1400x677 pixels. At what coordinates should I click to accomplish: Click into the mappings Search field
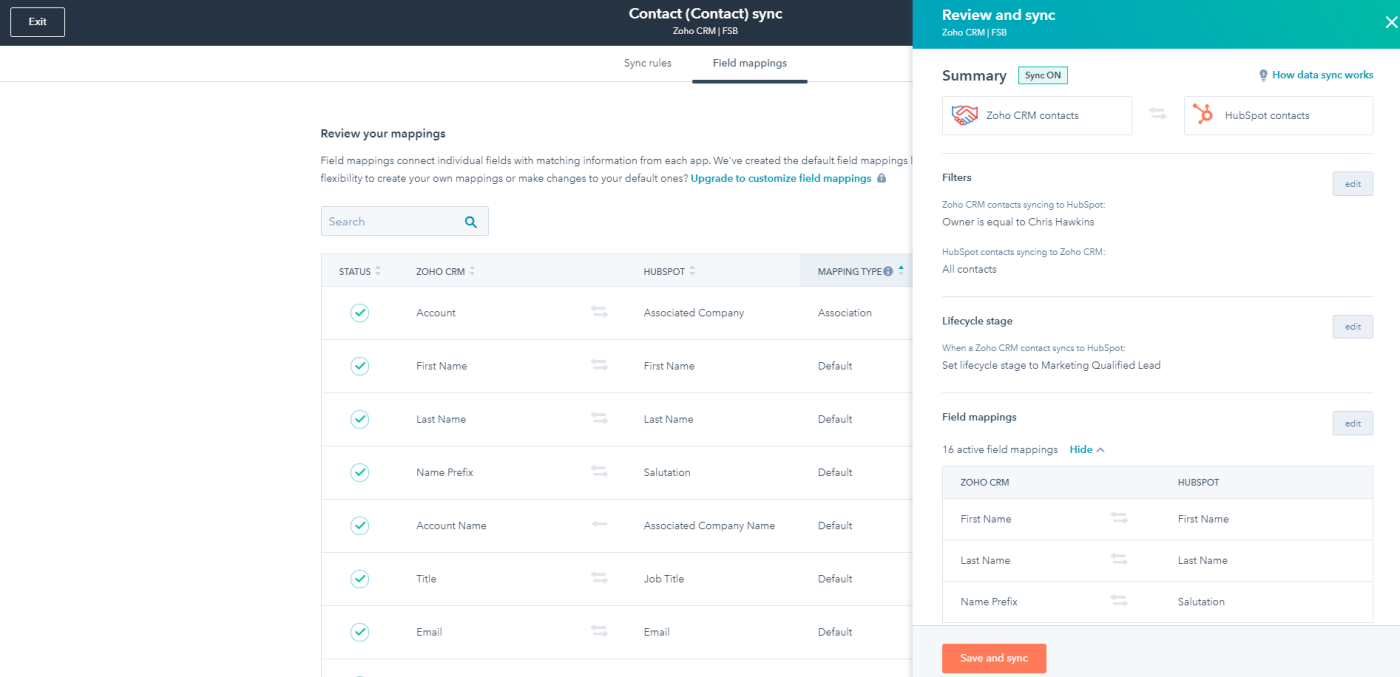390,222
